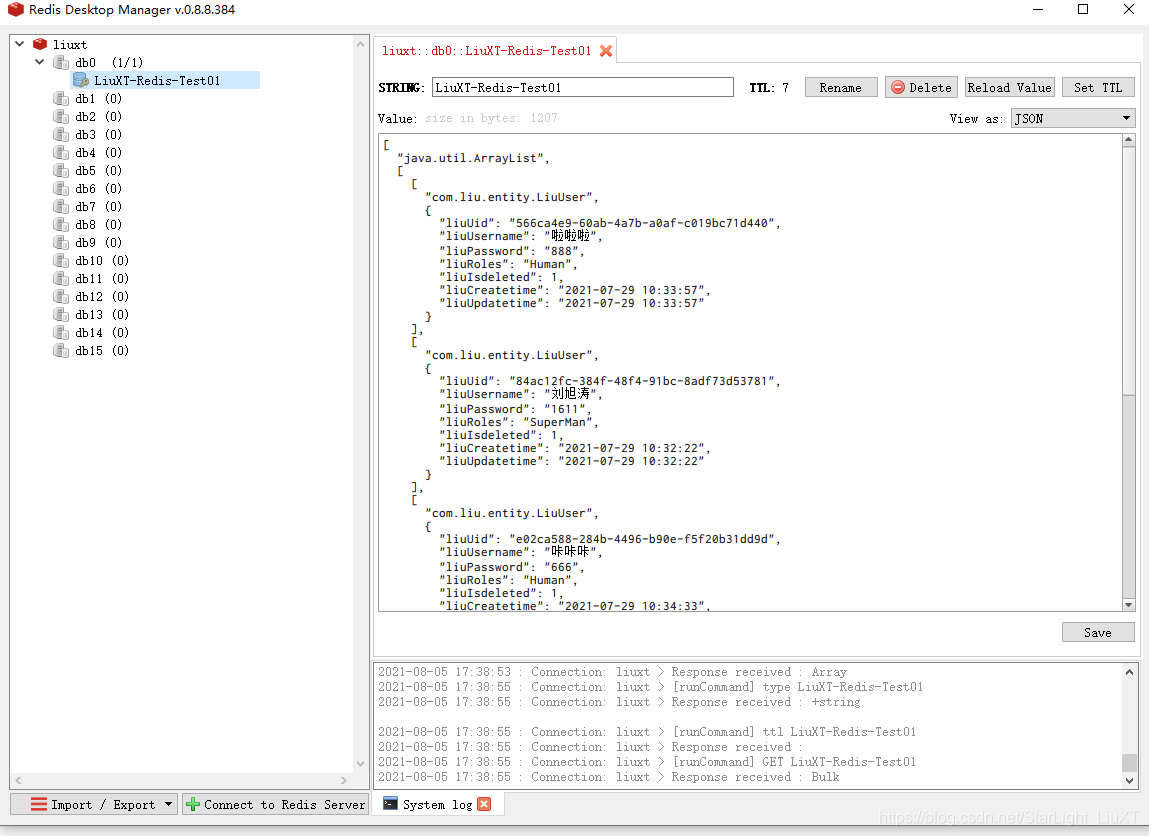Click system log scrollbar up arrow
1149x836 pixels.
(x=1129, y=671)
